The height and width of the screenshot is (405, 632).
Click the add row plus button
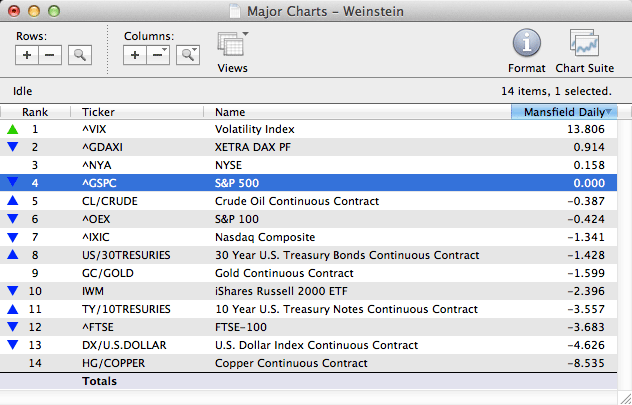click(27, 54)
